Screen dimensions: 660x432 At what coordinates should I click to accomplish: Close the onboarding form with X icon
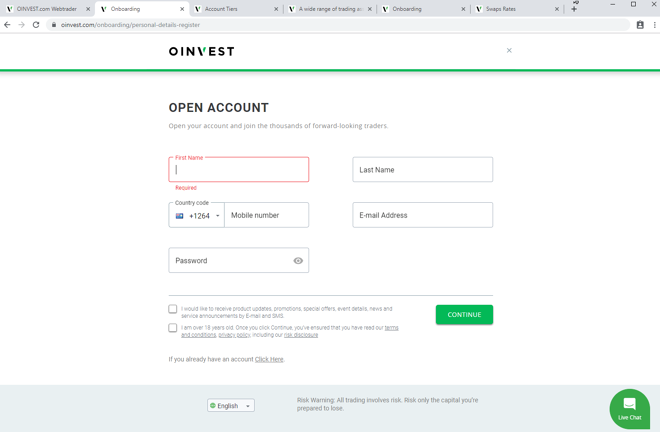pos(509,51)
